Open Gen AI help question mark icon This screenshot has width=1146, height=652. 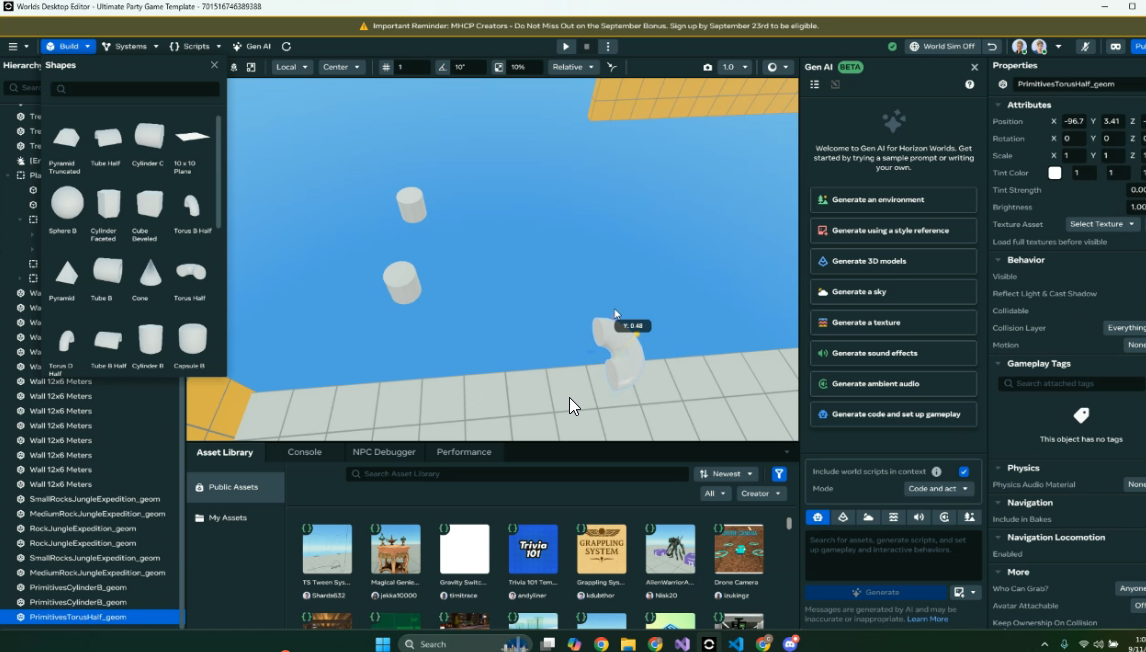(969, 85)
